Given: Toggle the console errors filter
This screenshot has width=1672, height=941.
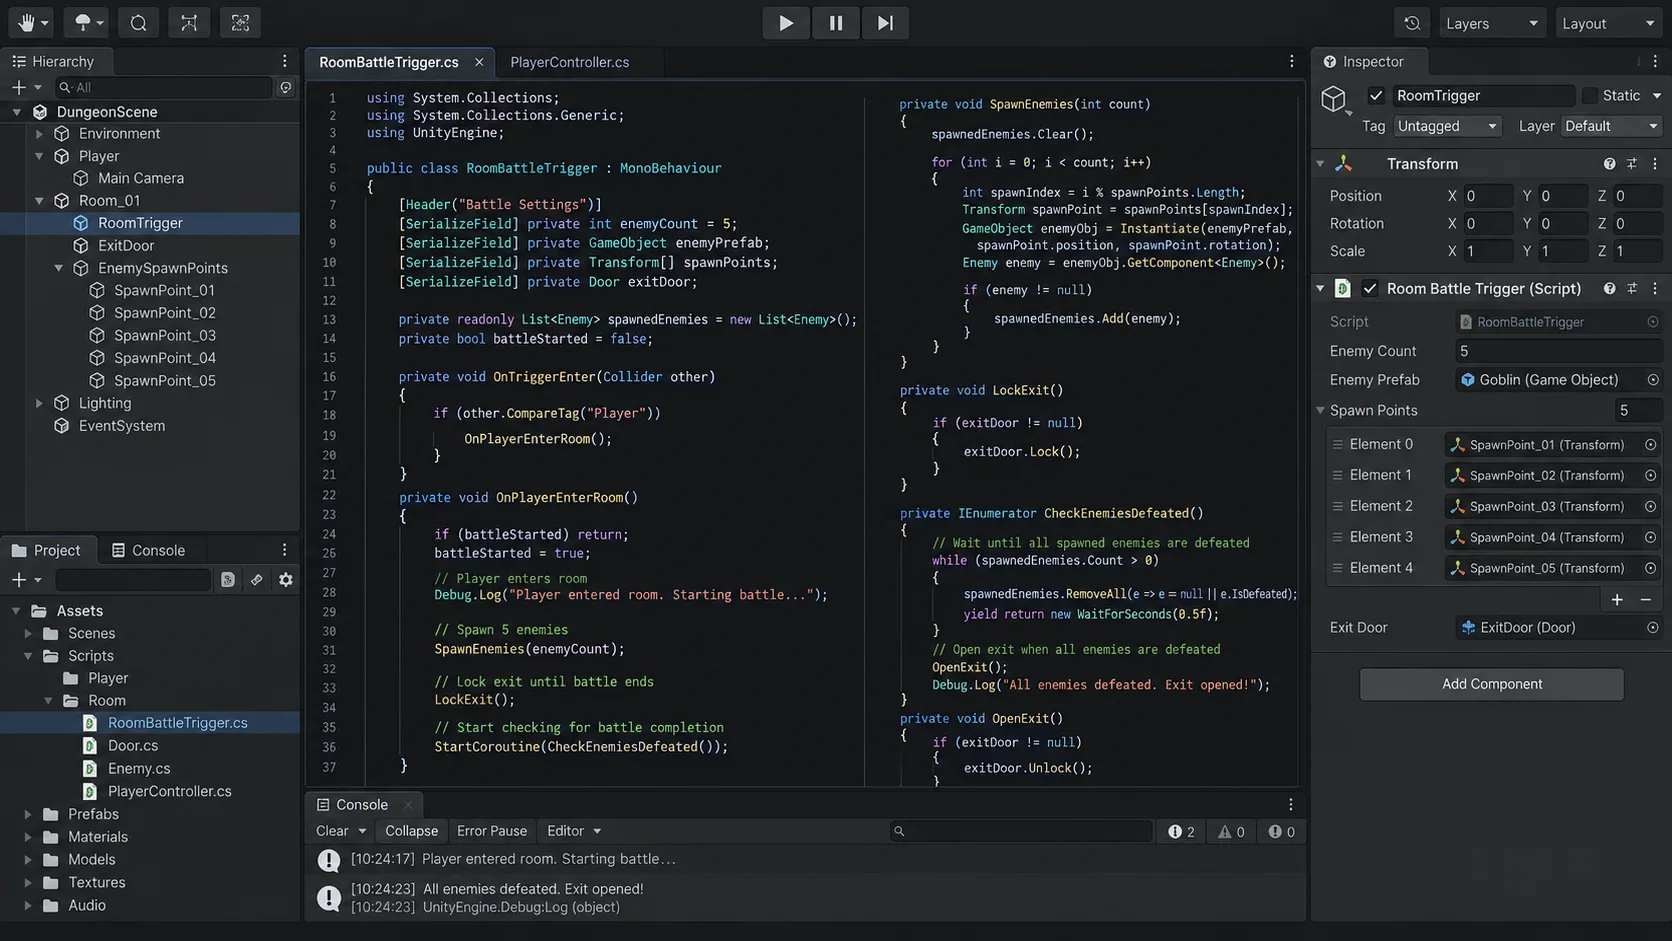Looking at the screenshot, I should tap(1281, 832).
